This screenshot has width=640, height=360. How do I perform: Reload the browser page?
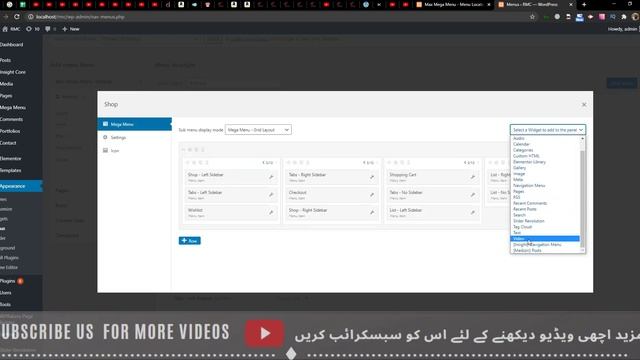click(x=17, y=17)
